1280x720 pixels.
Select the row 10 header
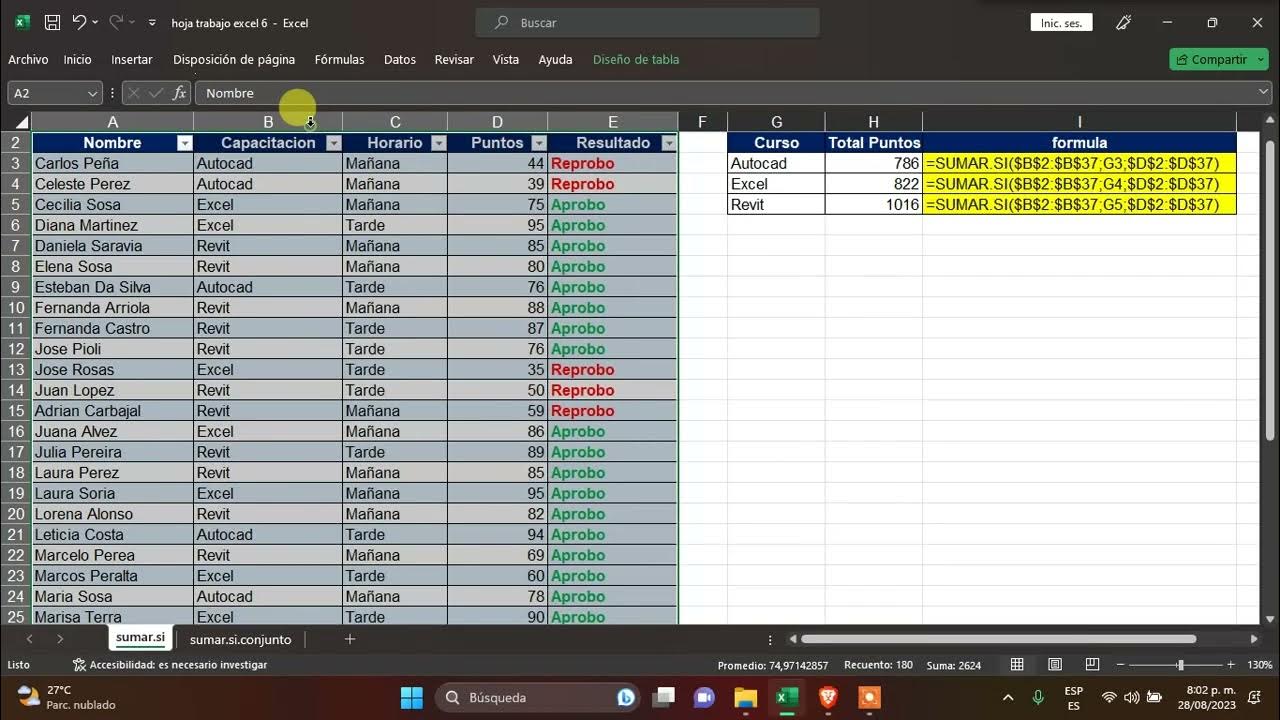[x=16, y=308]
